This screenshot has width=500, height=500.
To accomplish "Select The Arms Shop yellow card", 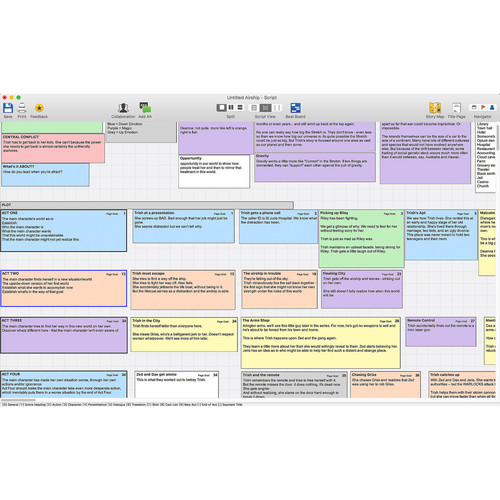I will [x=321, y=343].
